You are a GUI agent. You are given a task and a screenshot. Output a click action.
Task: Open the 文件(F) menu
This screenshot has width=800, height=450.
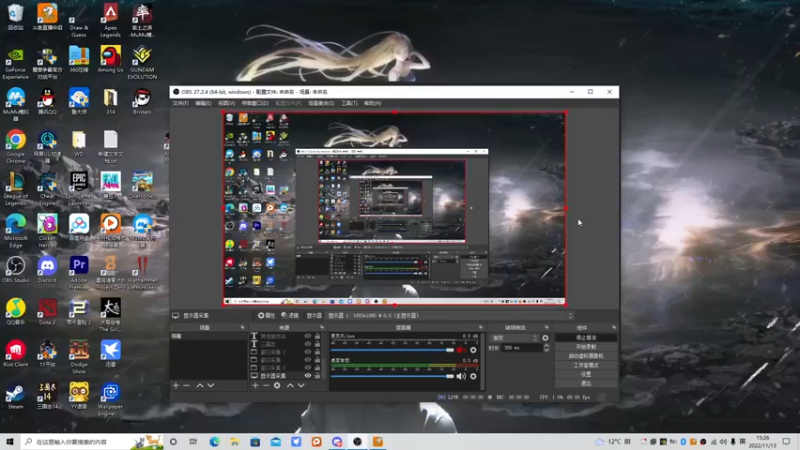click(181, 103)
